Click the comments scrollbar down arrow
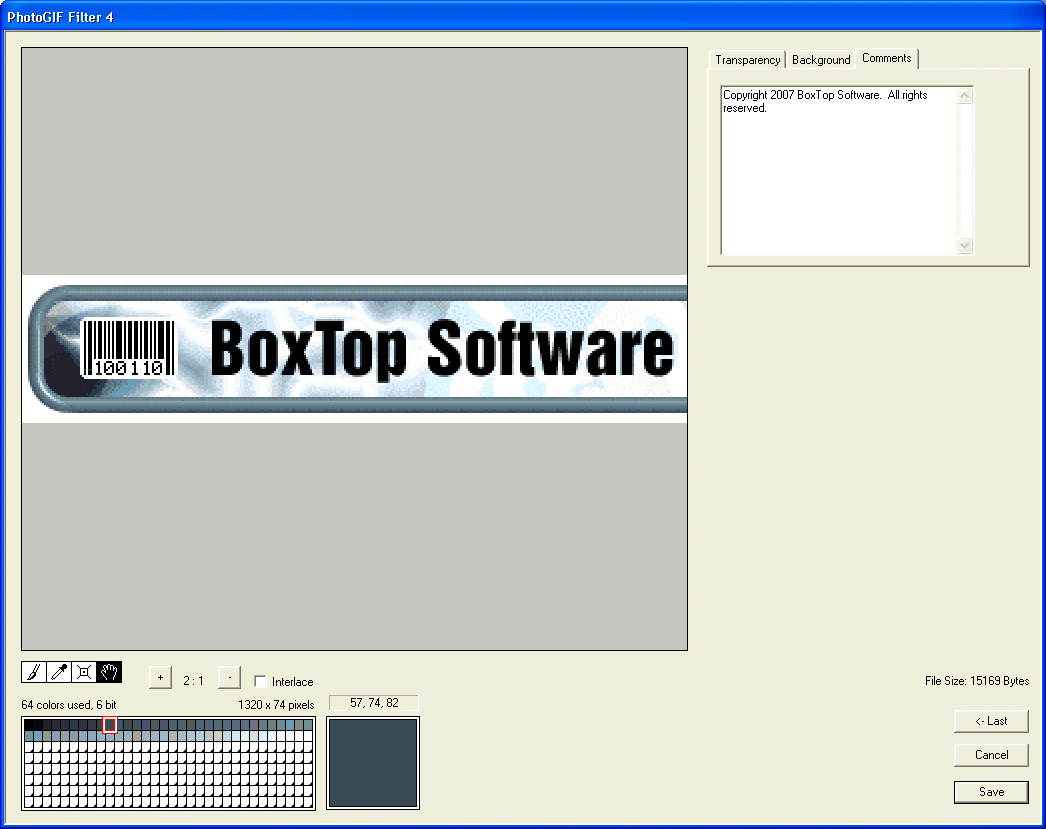 pyautogui.click(x=965, y=245)
